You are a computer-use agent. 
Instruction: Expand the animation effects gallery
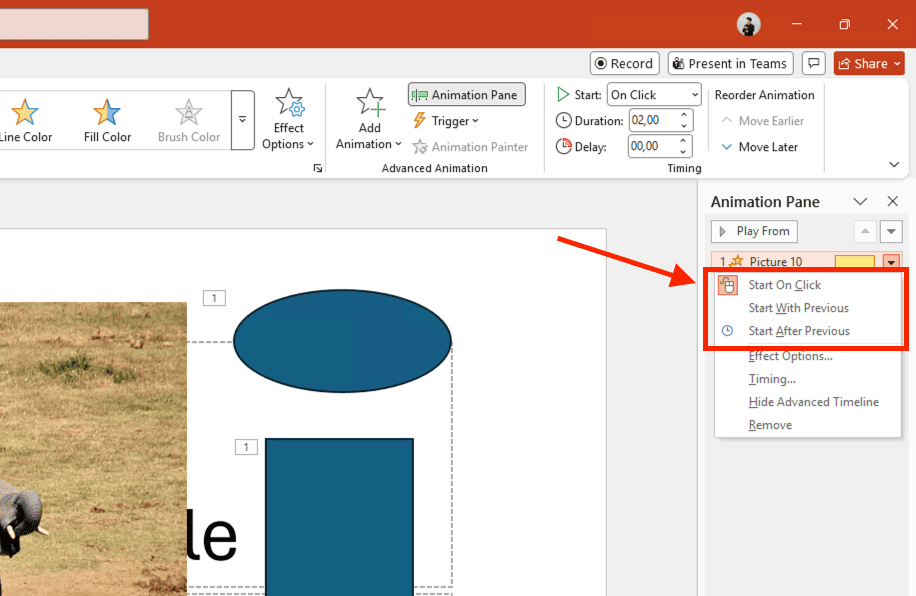point(242,120)
